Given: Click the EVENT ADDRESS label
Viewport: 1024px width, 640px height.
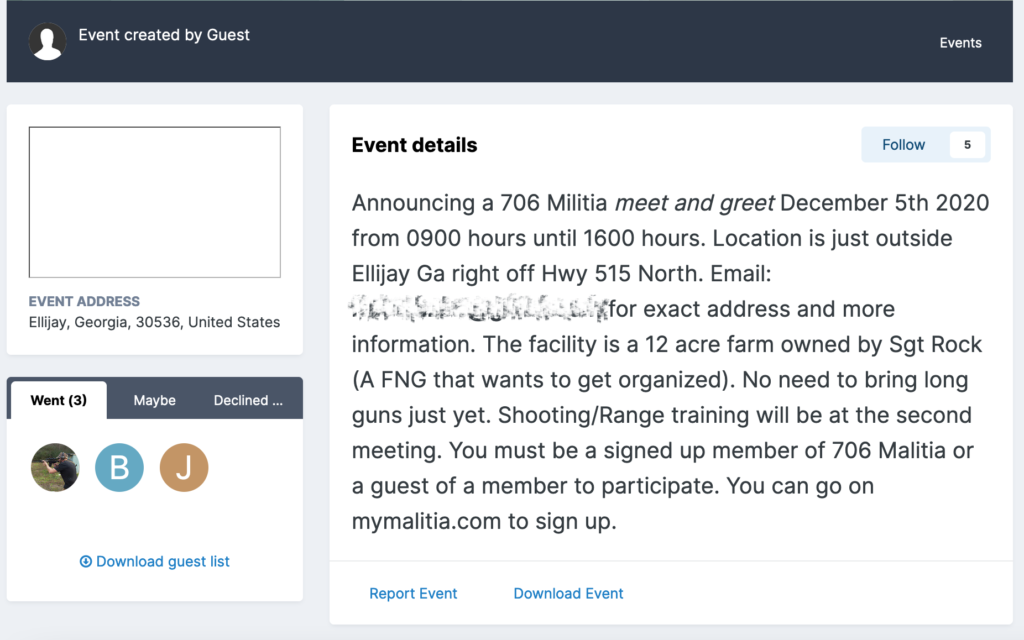Looking at the screenshot, I should tap(84, 302).
